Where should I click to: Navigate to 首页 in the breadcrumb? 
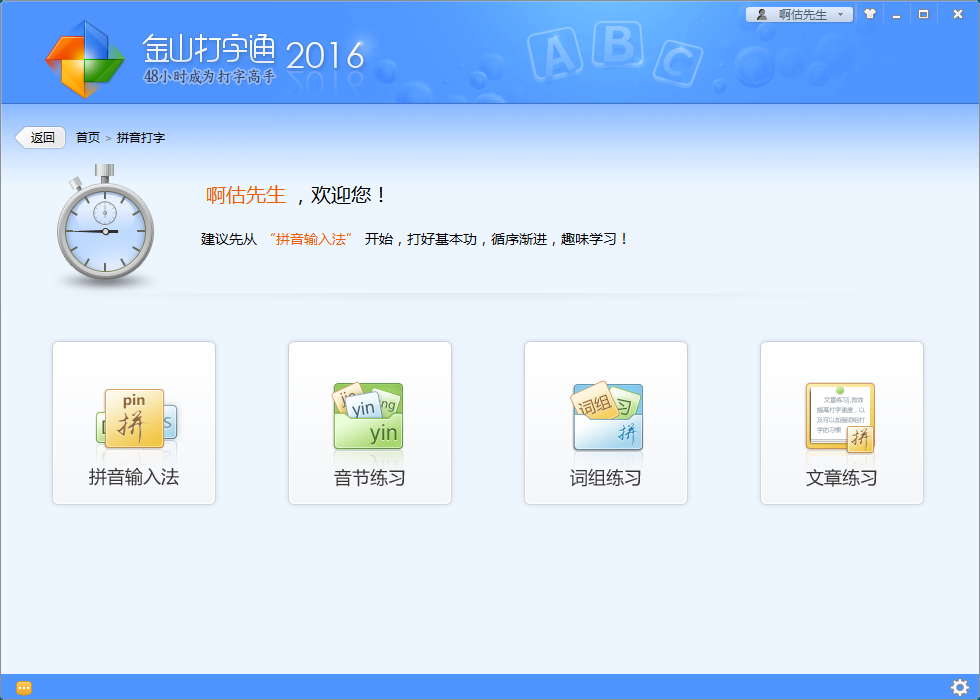88,138
